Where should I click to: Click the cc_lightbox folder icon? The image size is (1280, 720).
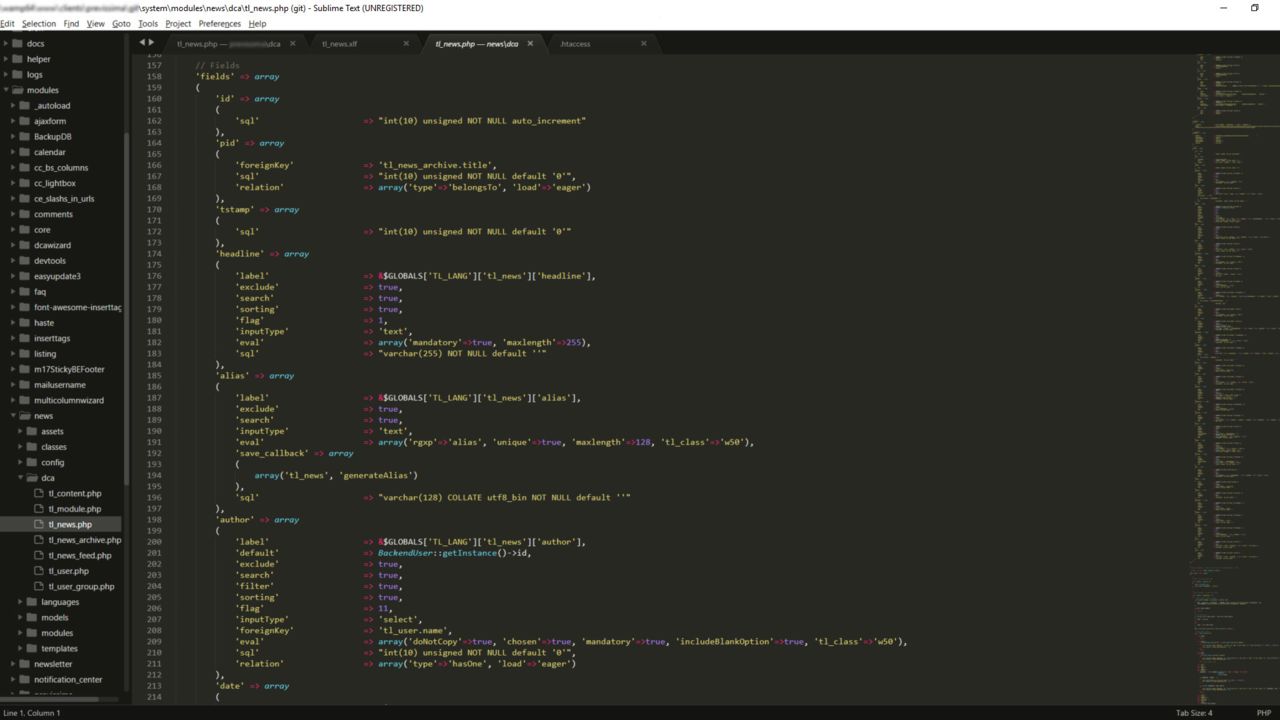(x=25, y=183)
